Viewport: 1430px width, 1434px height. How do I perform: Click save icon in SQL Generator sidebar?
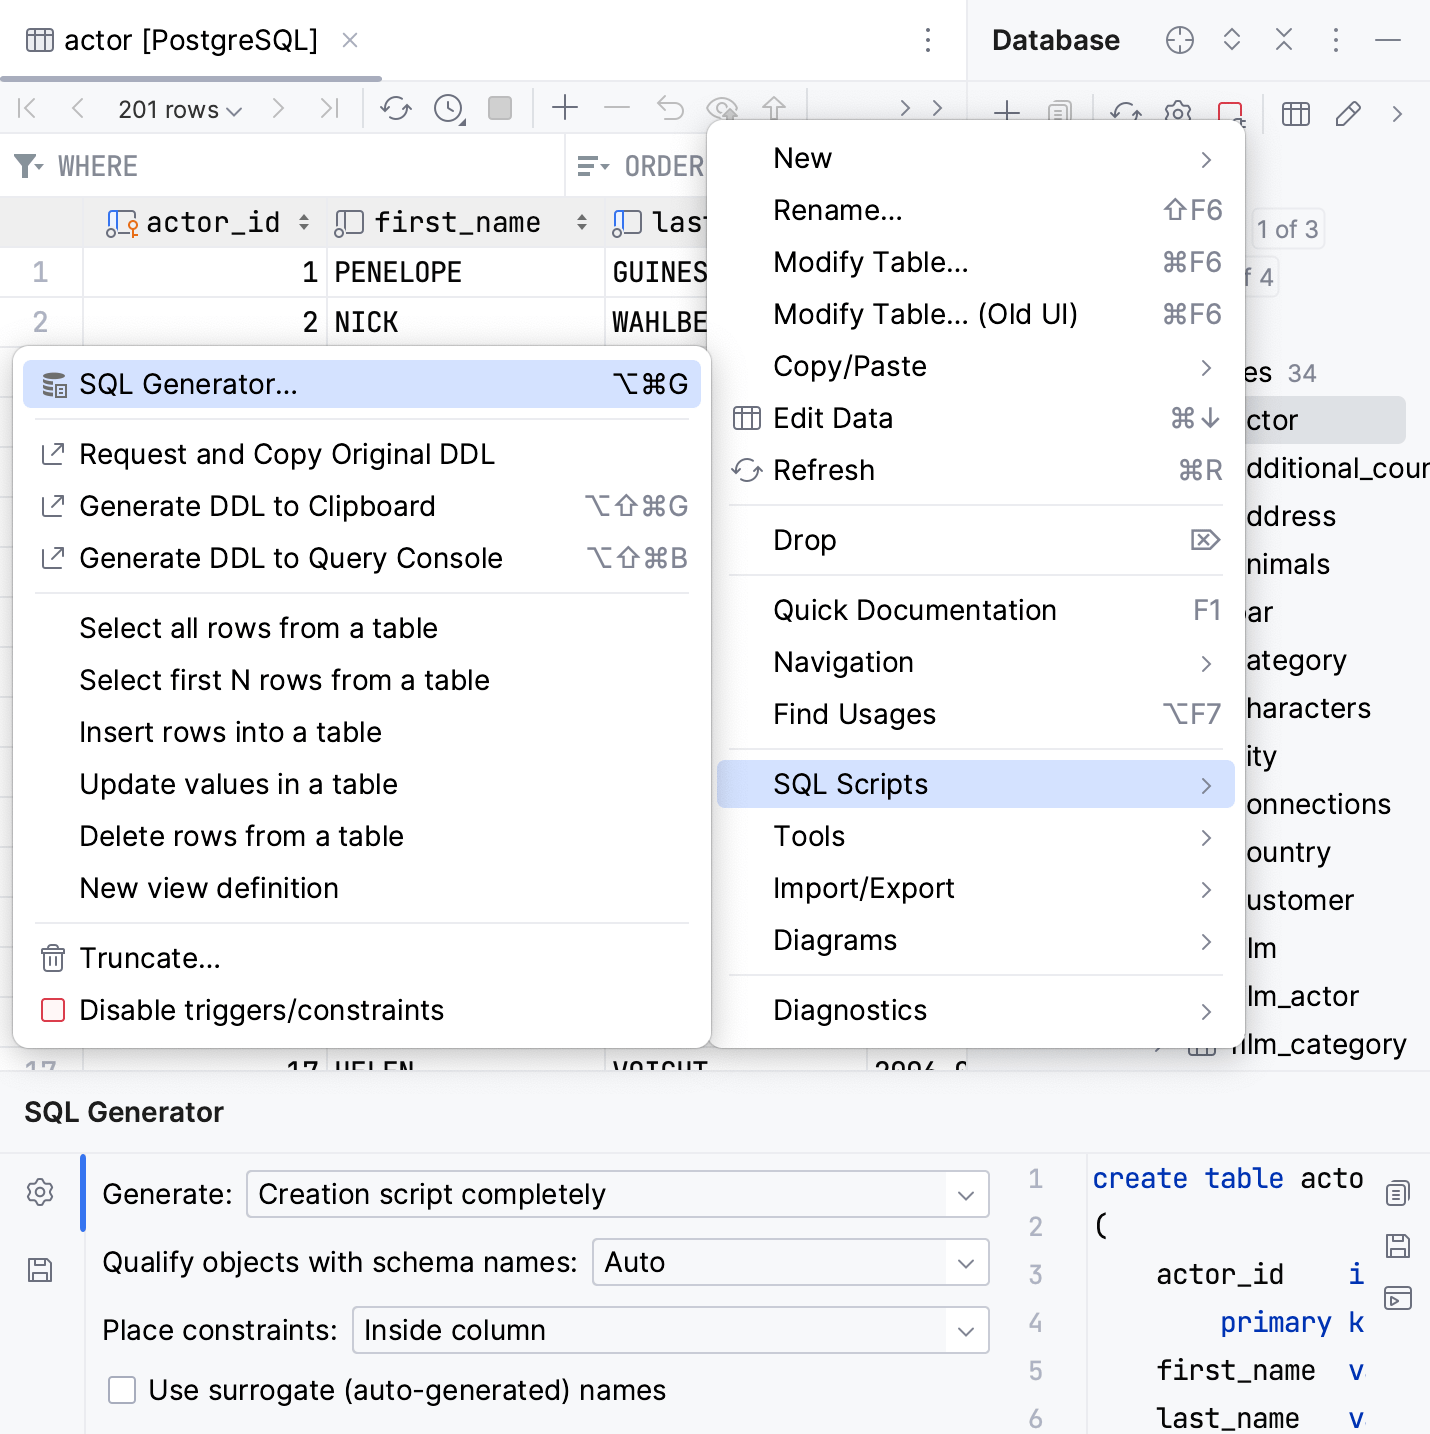40,1270
